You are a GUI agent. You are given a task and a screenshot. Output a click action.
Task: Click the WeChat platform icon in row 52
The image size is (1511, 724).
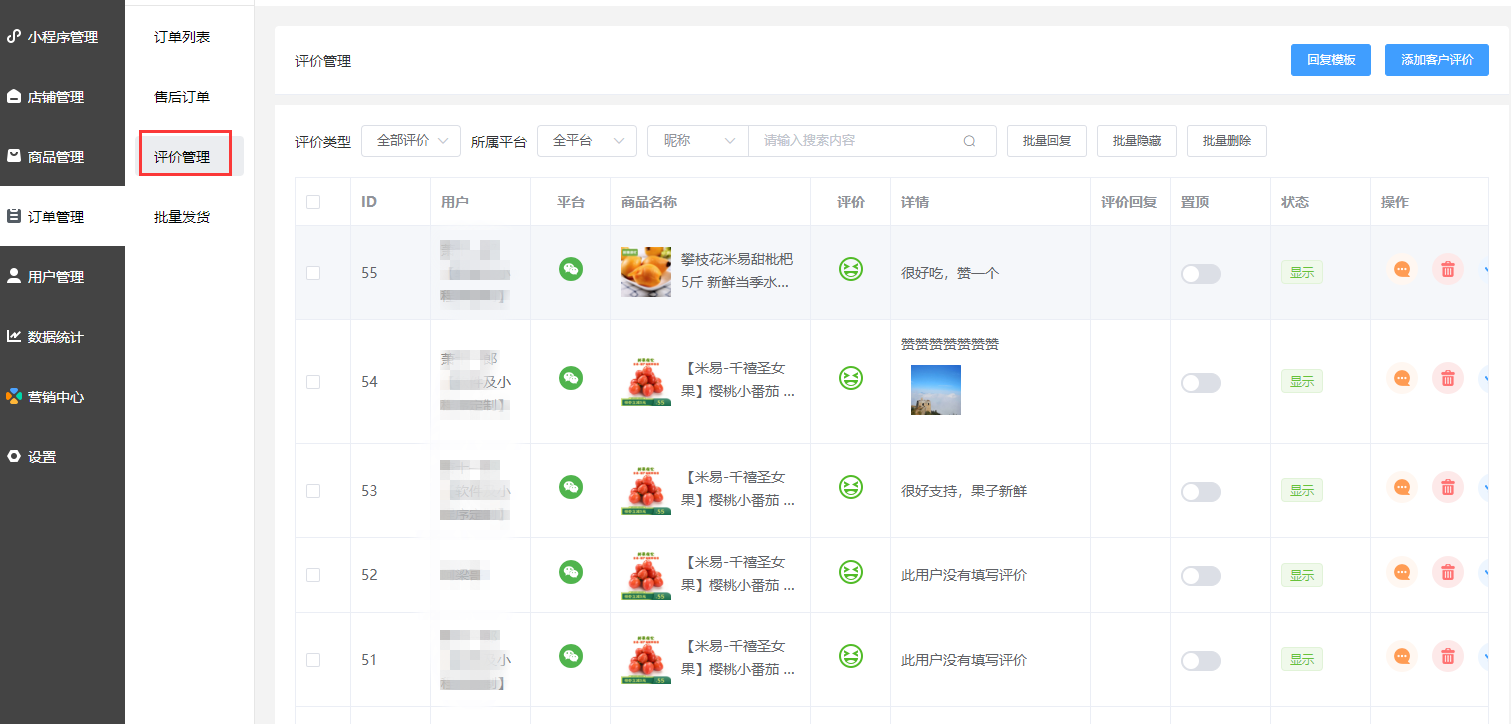(571, 572)
